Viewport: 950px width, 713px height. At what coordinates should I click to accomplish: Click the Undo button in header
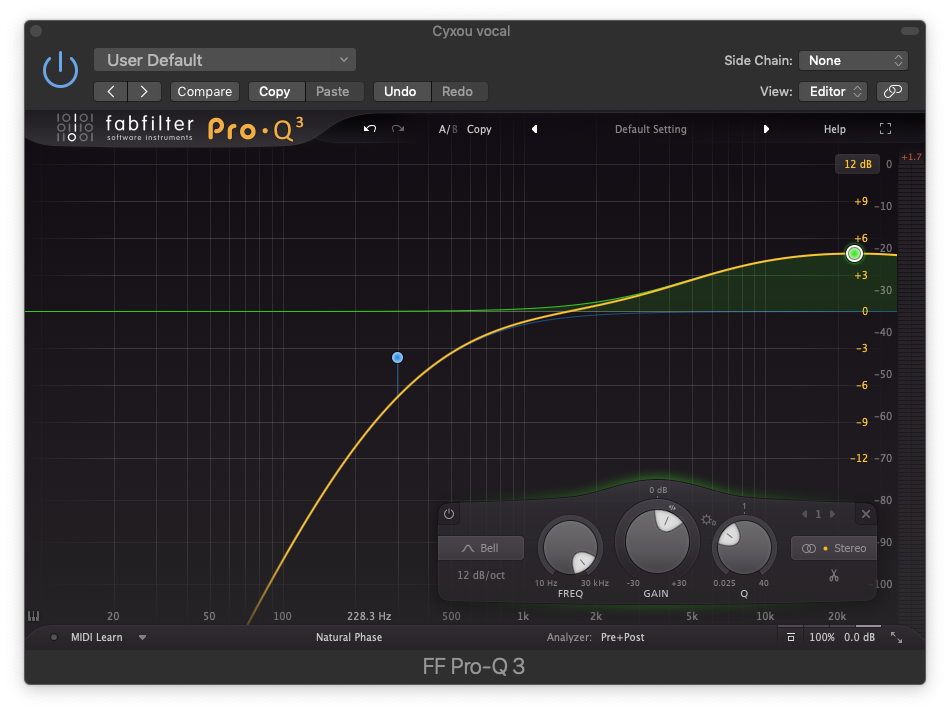coord(400,91)
